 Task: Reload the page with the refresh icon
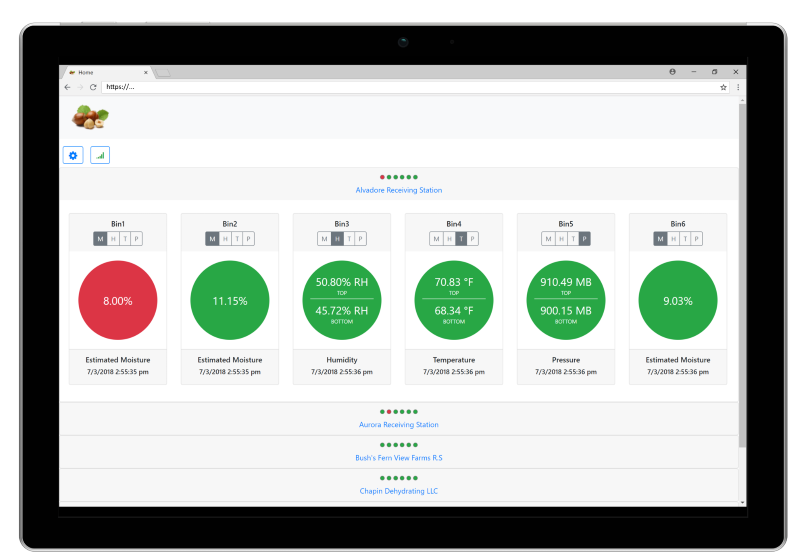tap(93, 87)
